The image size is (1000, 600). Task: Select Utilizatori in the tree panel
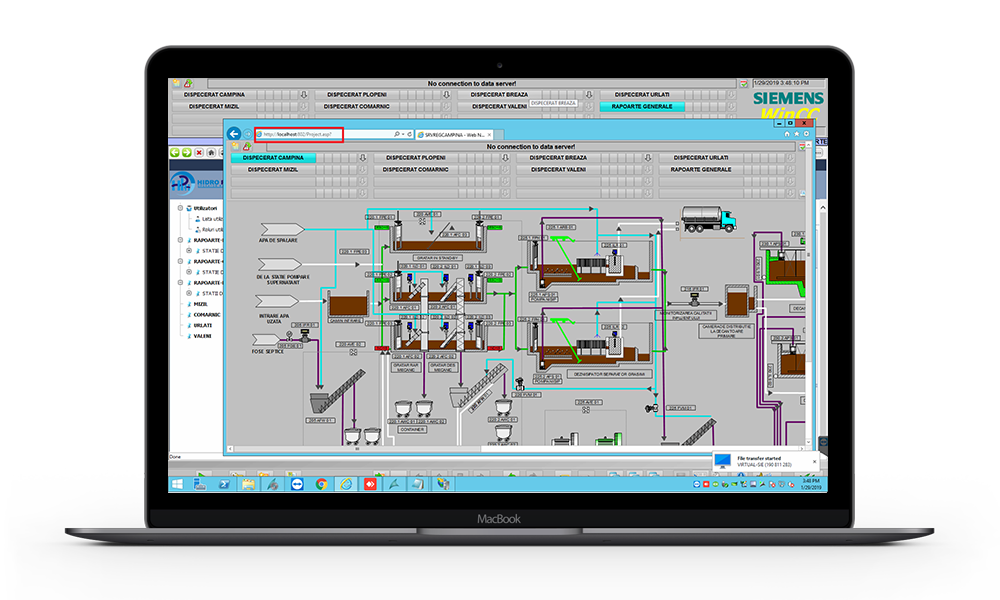205,209
